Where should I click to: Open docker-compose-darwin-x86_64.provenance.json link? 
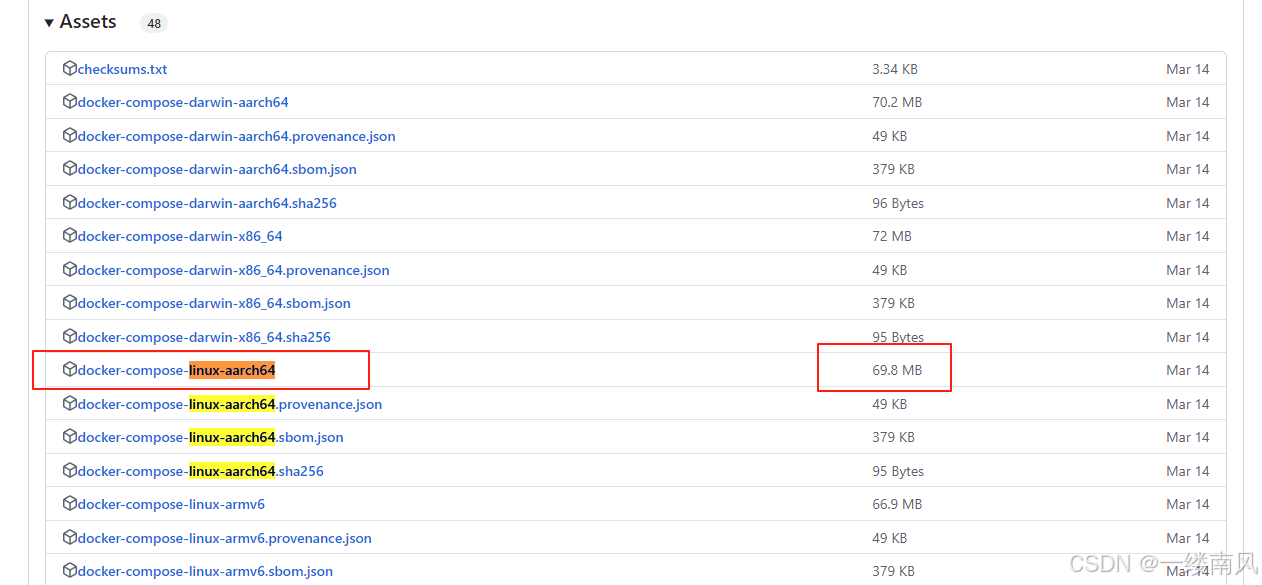coord(234,270)
